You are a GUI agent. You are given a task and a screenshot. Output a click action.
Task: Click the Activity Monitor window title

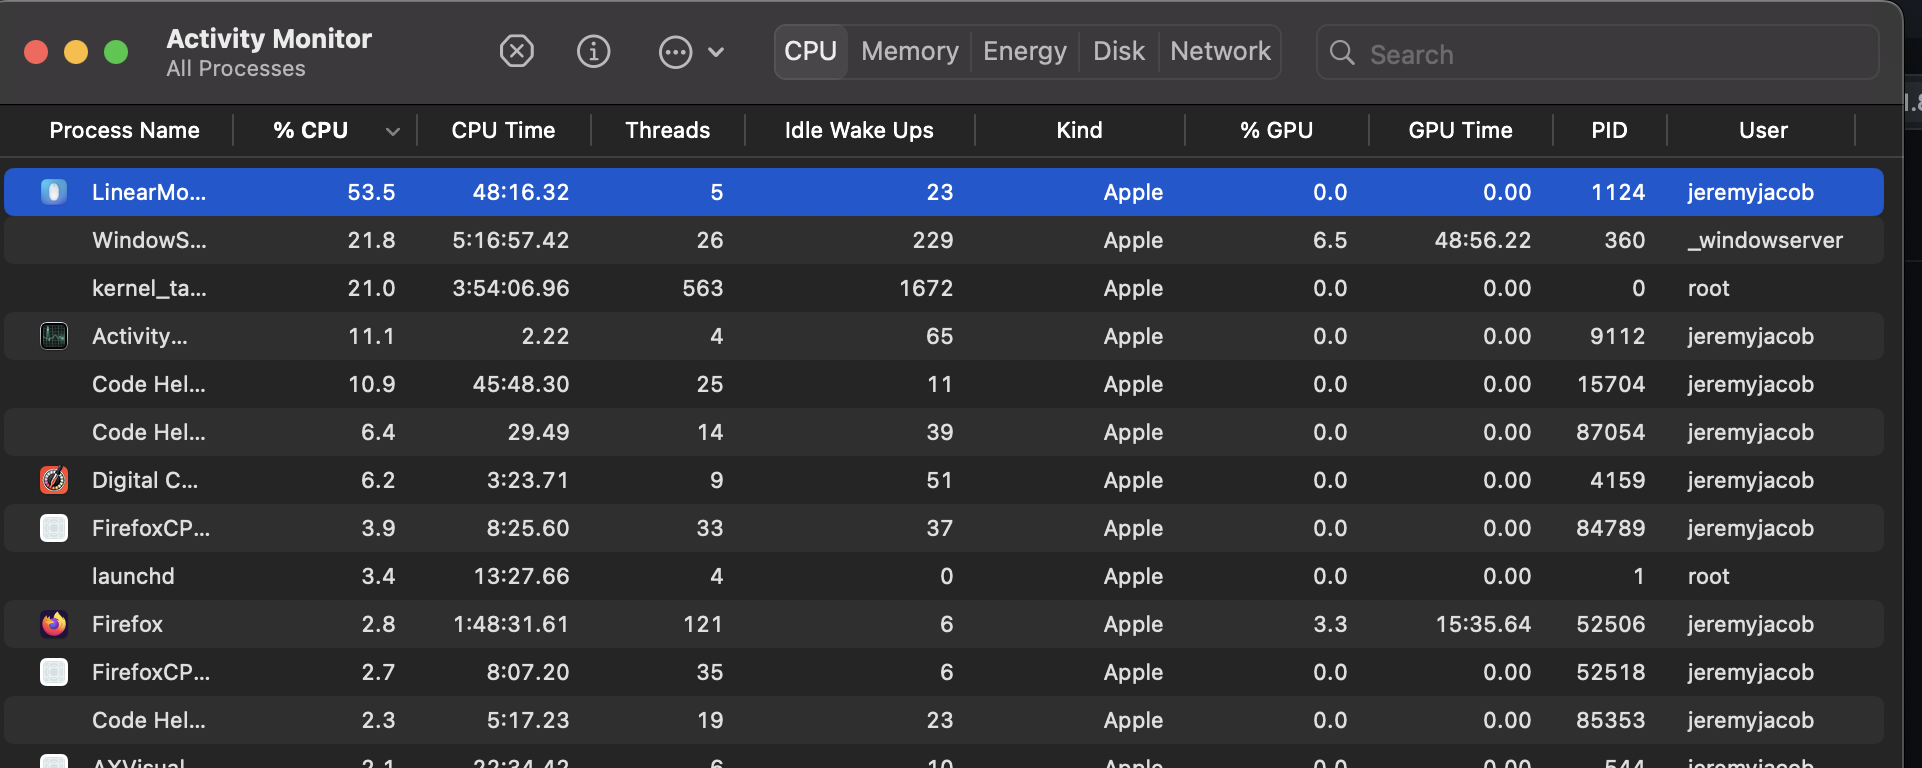click(x=269, y=38)
